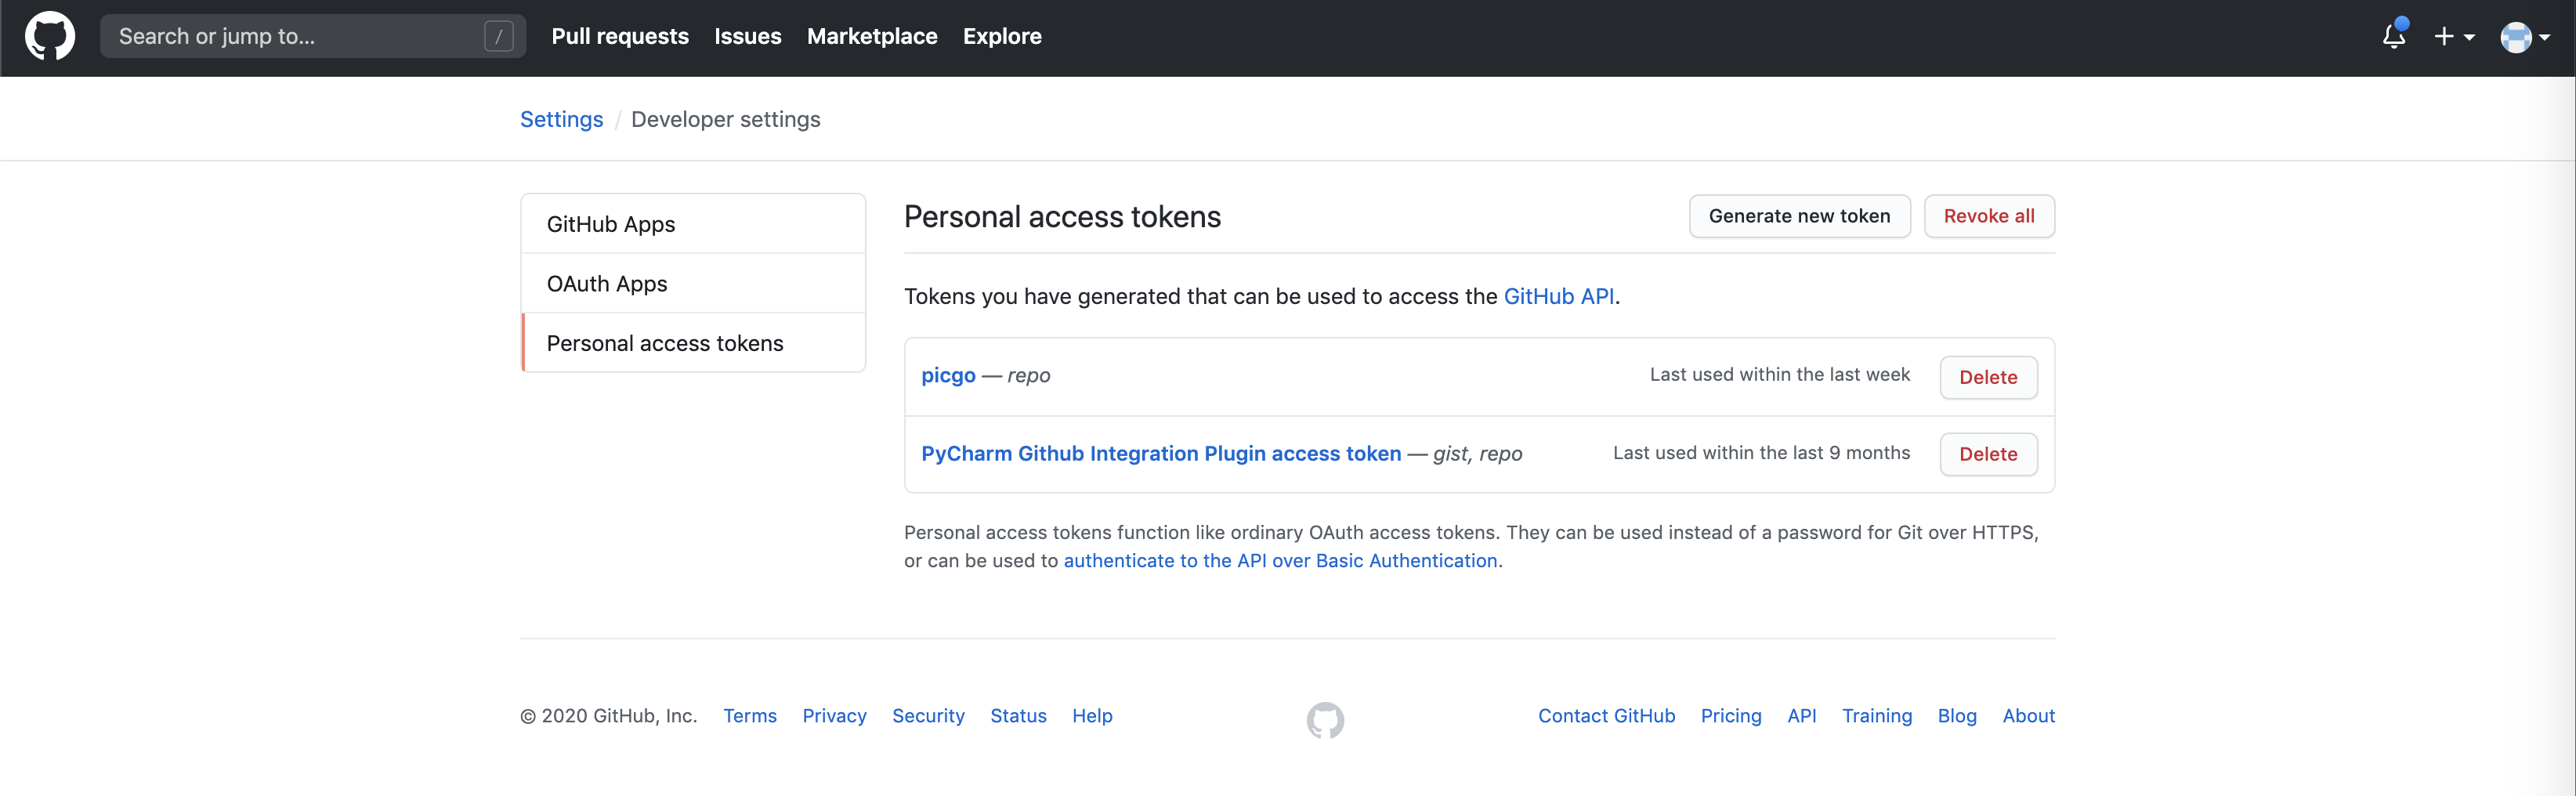Click the Generate new token button

(x=1799, y=216)
